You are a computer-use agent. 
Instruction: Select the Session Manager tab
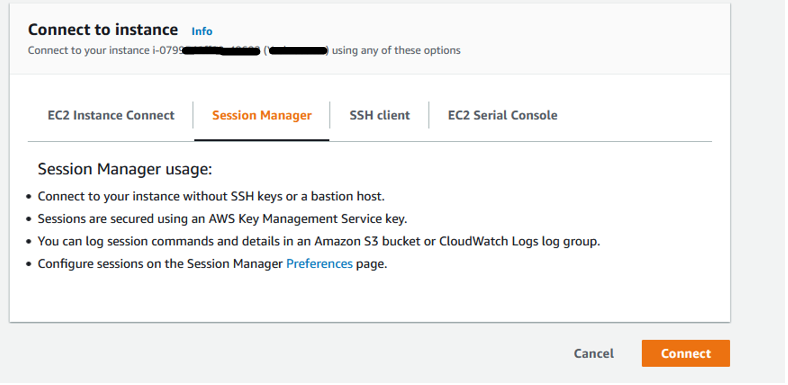click(x=262, y=115)
